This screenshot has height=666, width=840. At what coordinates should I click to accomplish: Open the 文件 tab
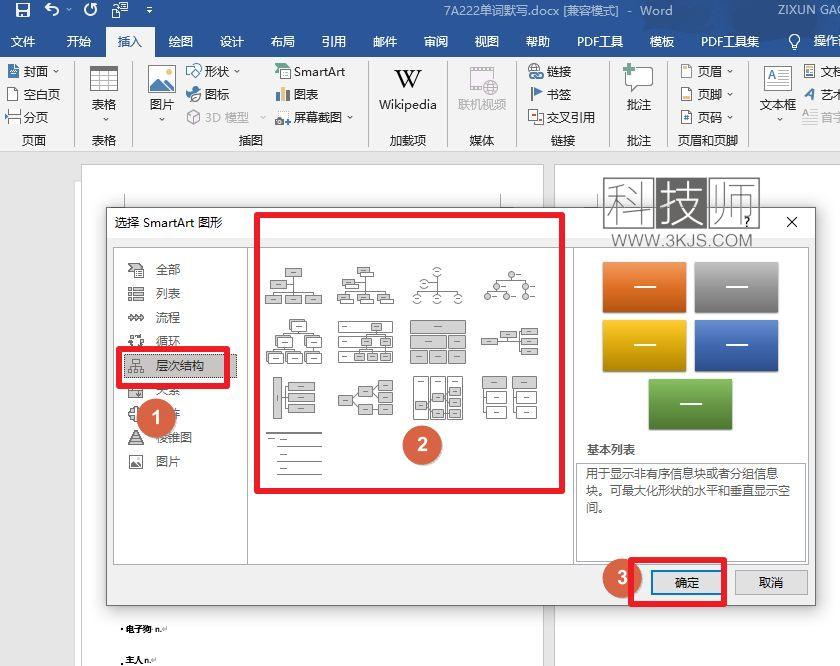coord(22,42)
